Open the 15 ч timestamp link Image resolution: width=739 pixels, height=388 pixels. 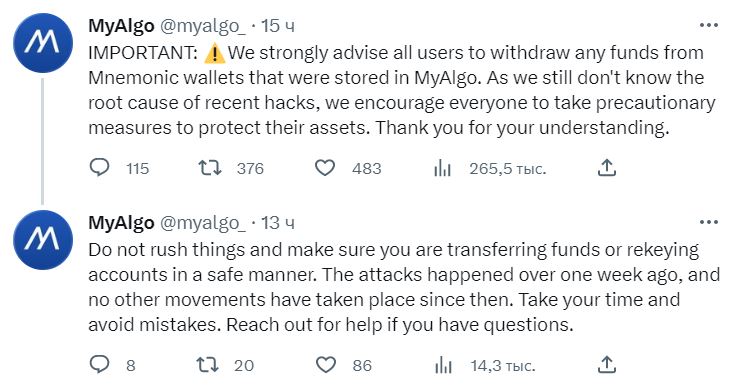click(x=278, y=25)
